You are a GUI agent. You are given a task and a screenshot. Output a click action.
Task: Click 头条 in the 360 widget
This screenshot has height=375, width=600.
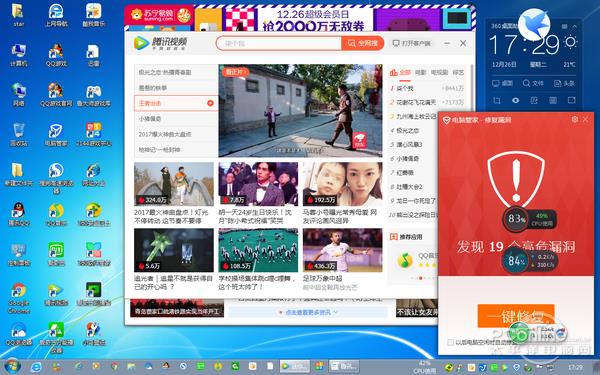click(564, 83)
